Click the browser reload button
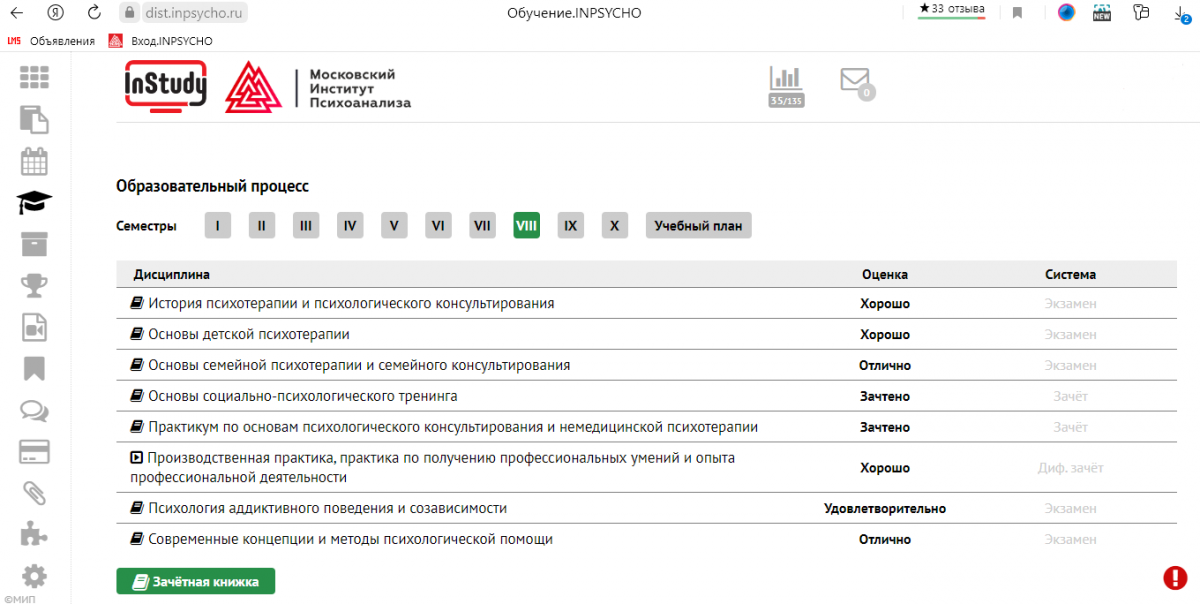 [94, 13]
